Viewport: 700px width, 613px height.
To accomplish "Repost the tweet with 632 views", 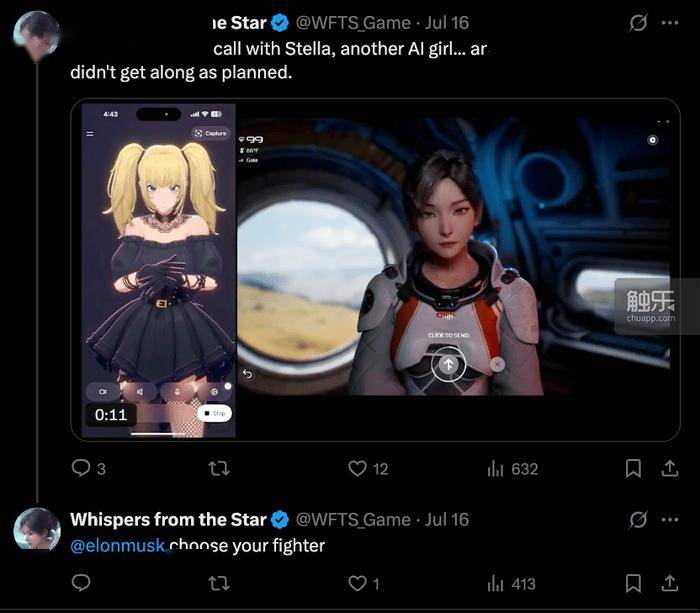I will pos(219,468).
